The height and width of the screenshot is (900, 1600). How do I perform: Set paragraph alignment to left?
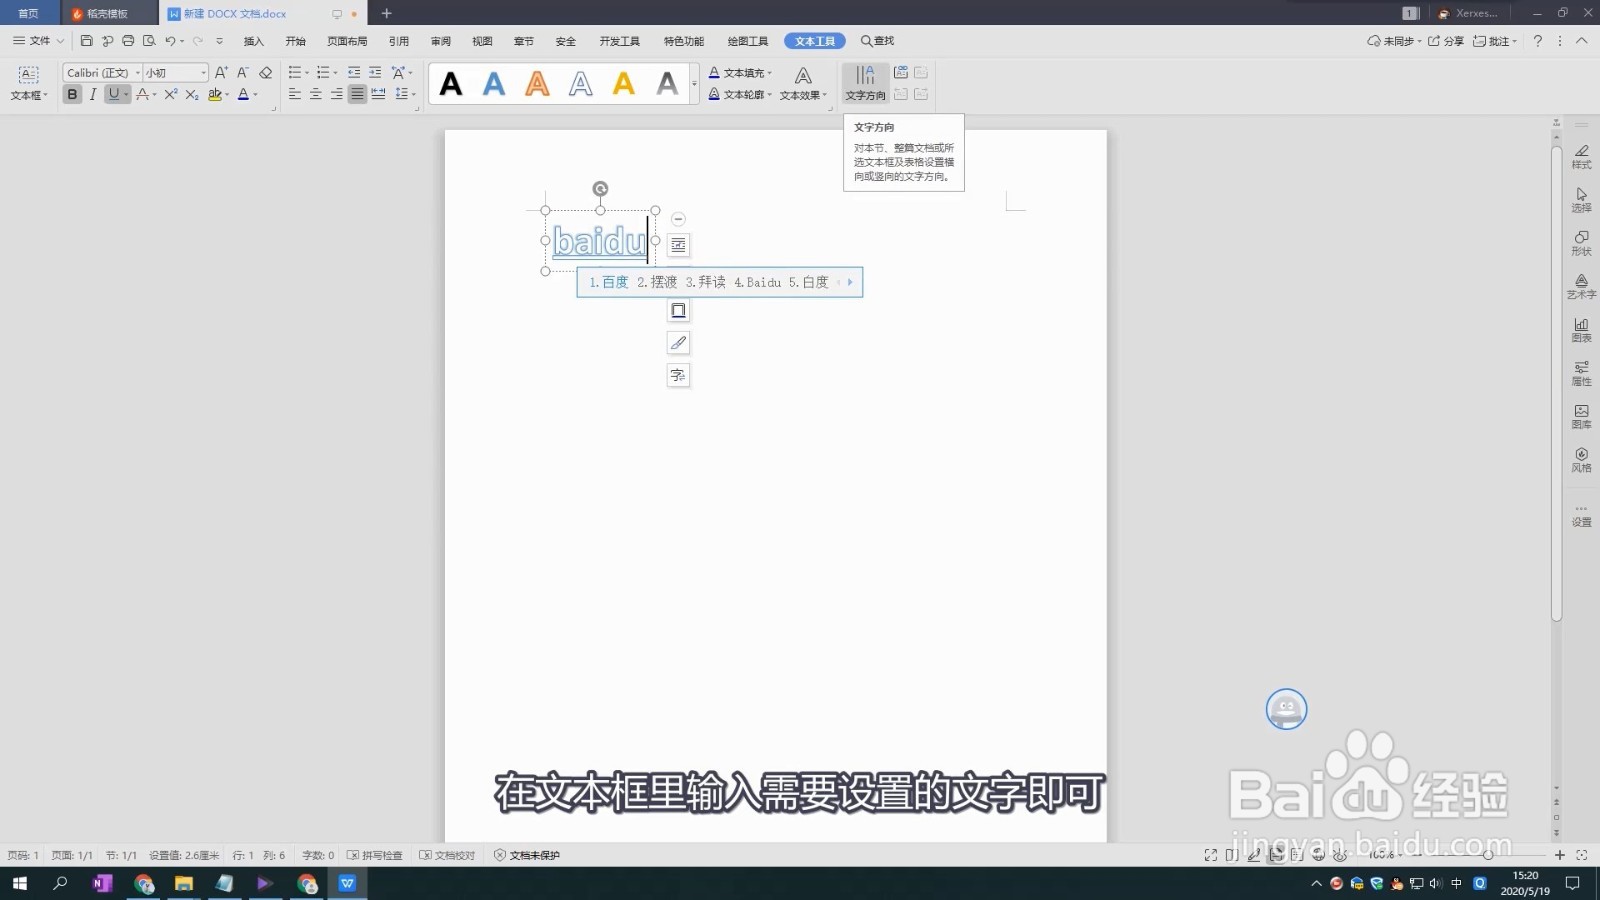pyautogui.click(x=295, y=94)
